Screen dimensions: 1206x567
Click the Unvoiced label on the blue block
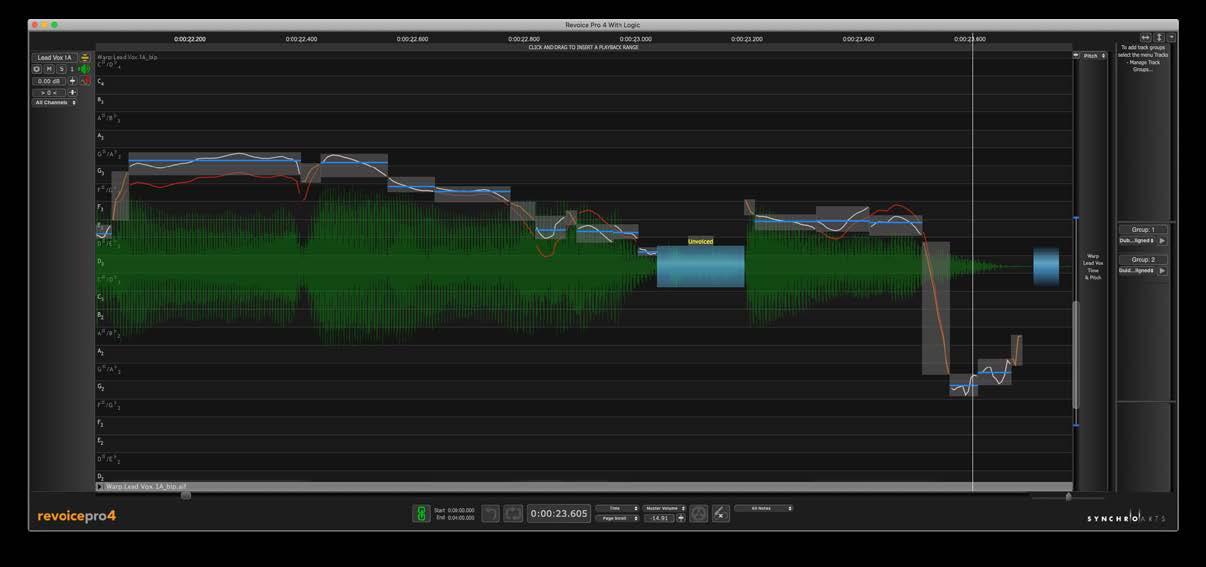tap(701, 241)
